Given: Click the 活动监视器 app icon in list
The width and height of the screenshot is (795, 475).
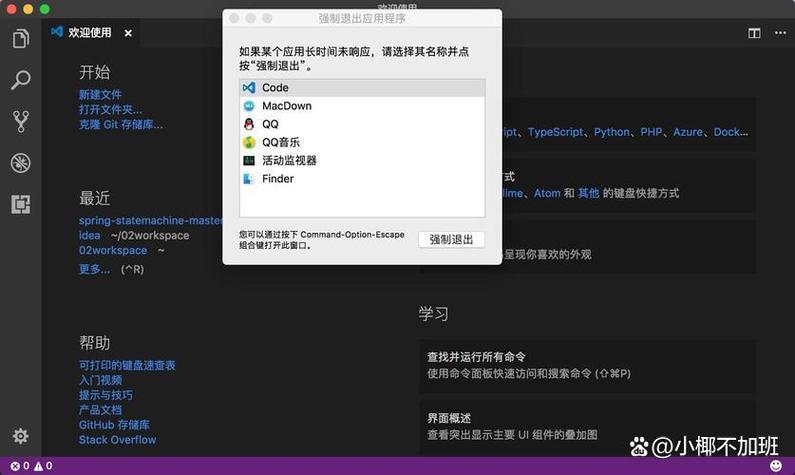Looking at the screenshot, I should click(x=248, y=161).
